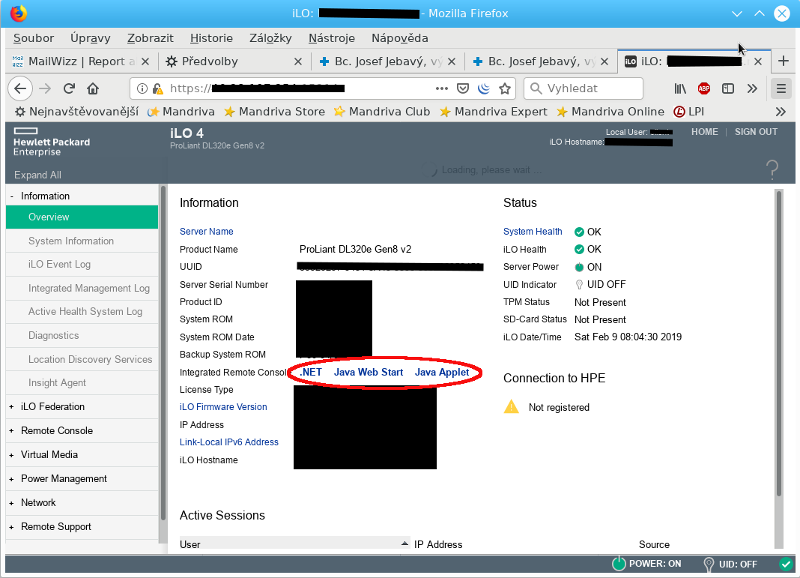Viewport: 800px width, 578px height.
Task: Launch Java Applet console link
Action: tap(442, 372)
